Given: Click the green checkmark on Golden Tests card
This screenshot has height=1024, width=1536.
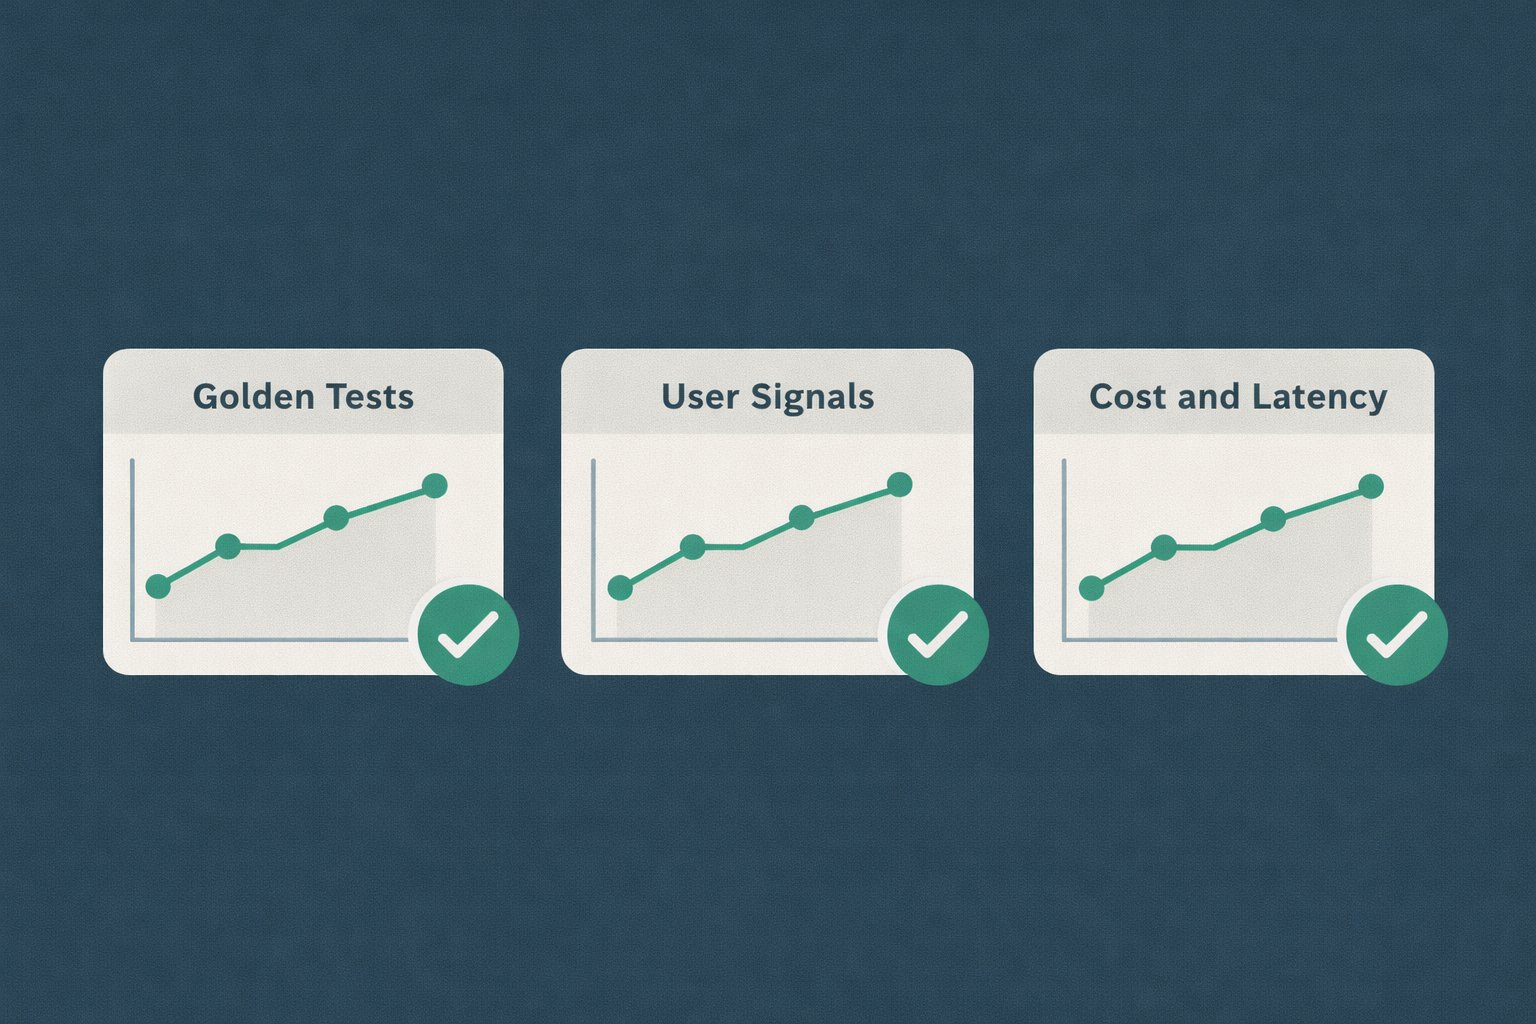Looking at the screenshot, I should coord(468,634).
